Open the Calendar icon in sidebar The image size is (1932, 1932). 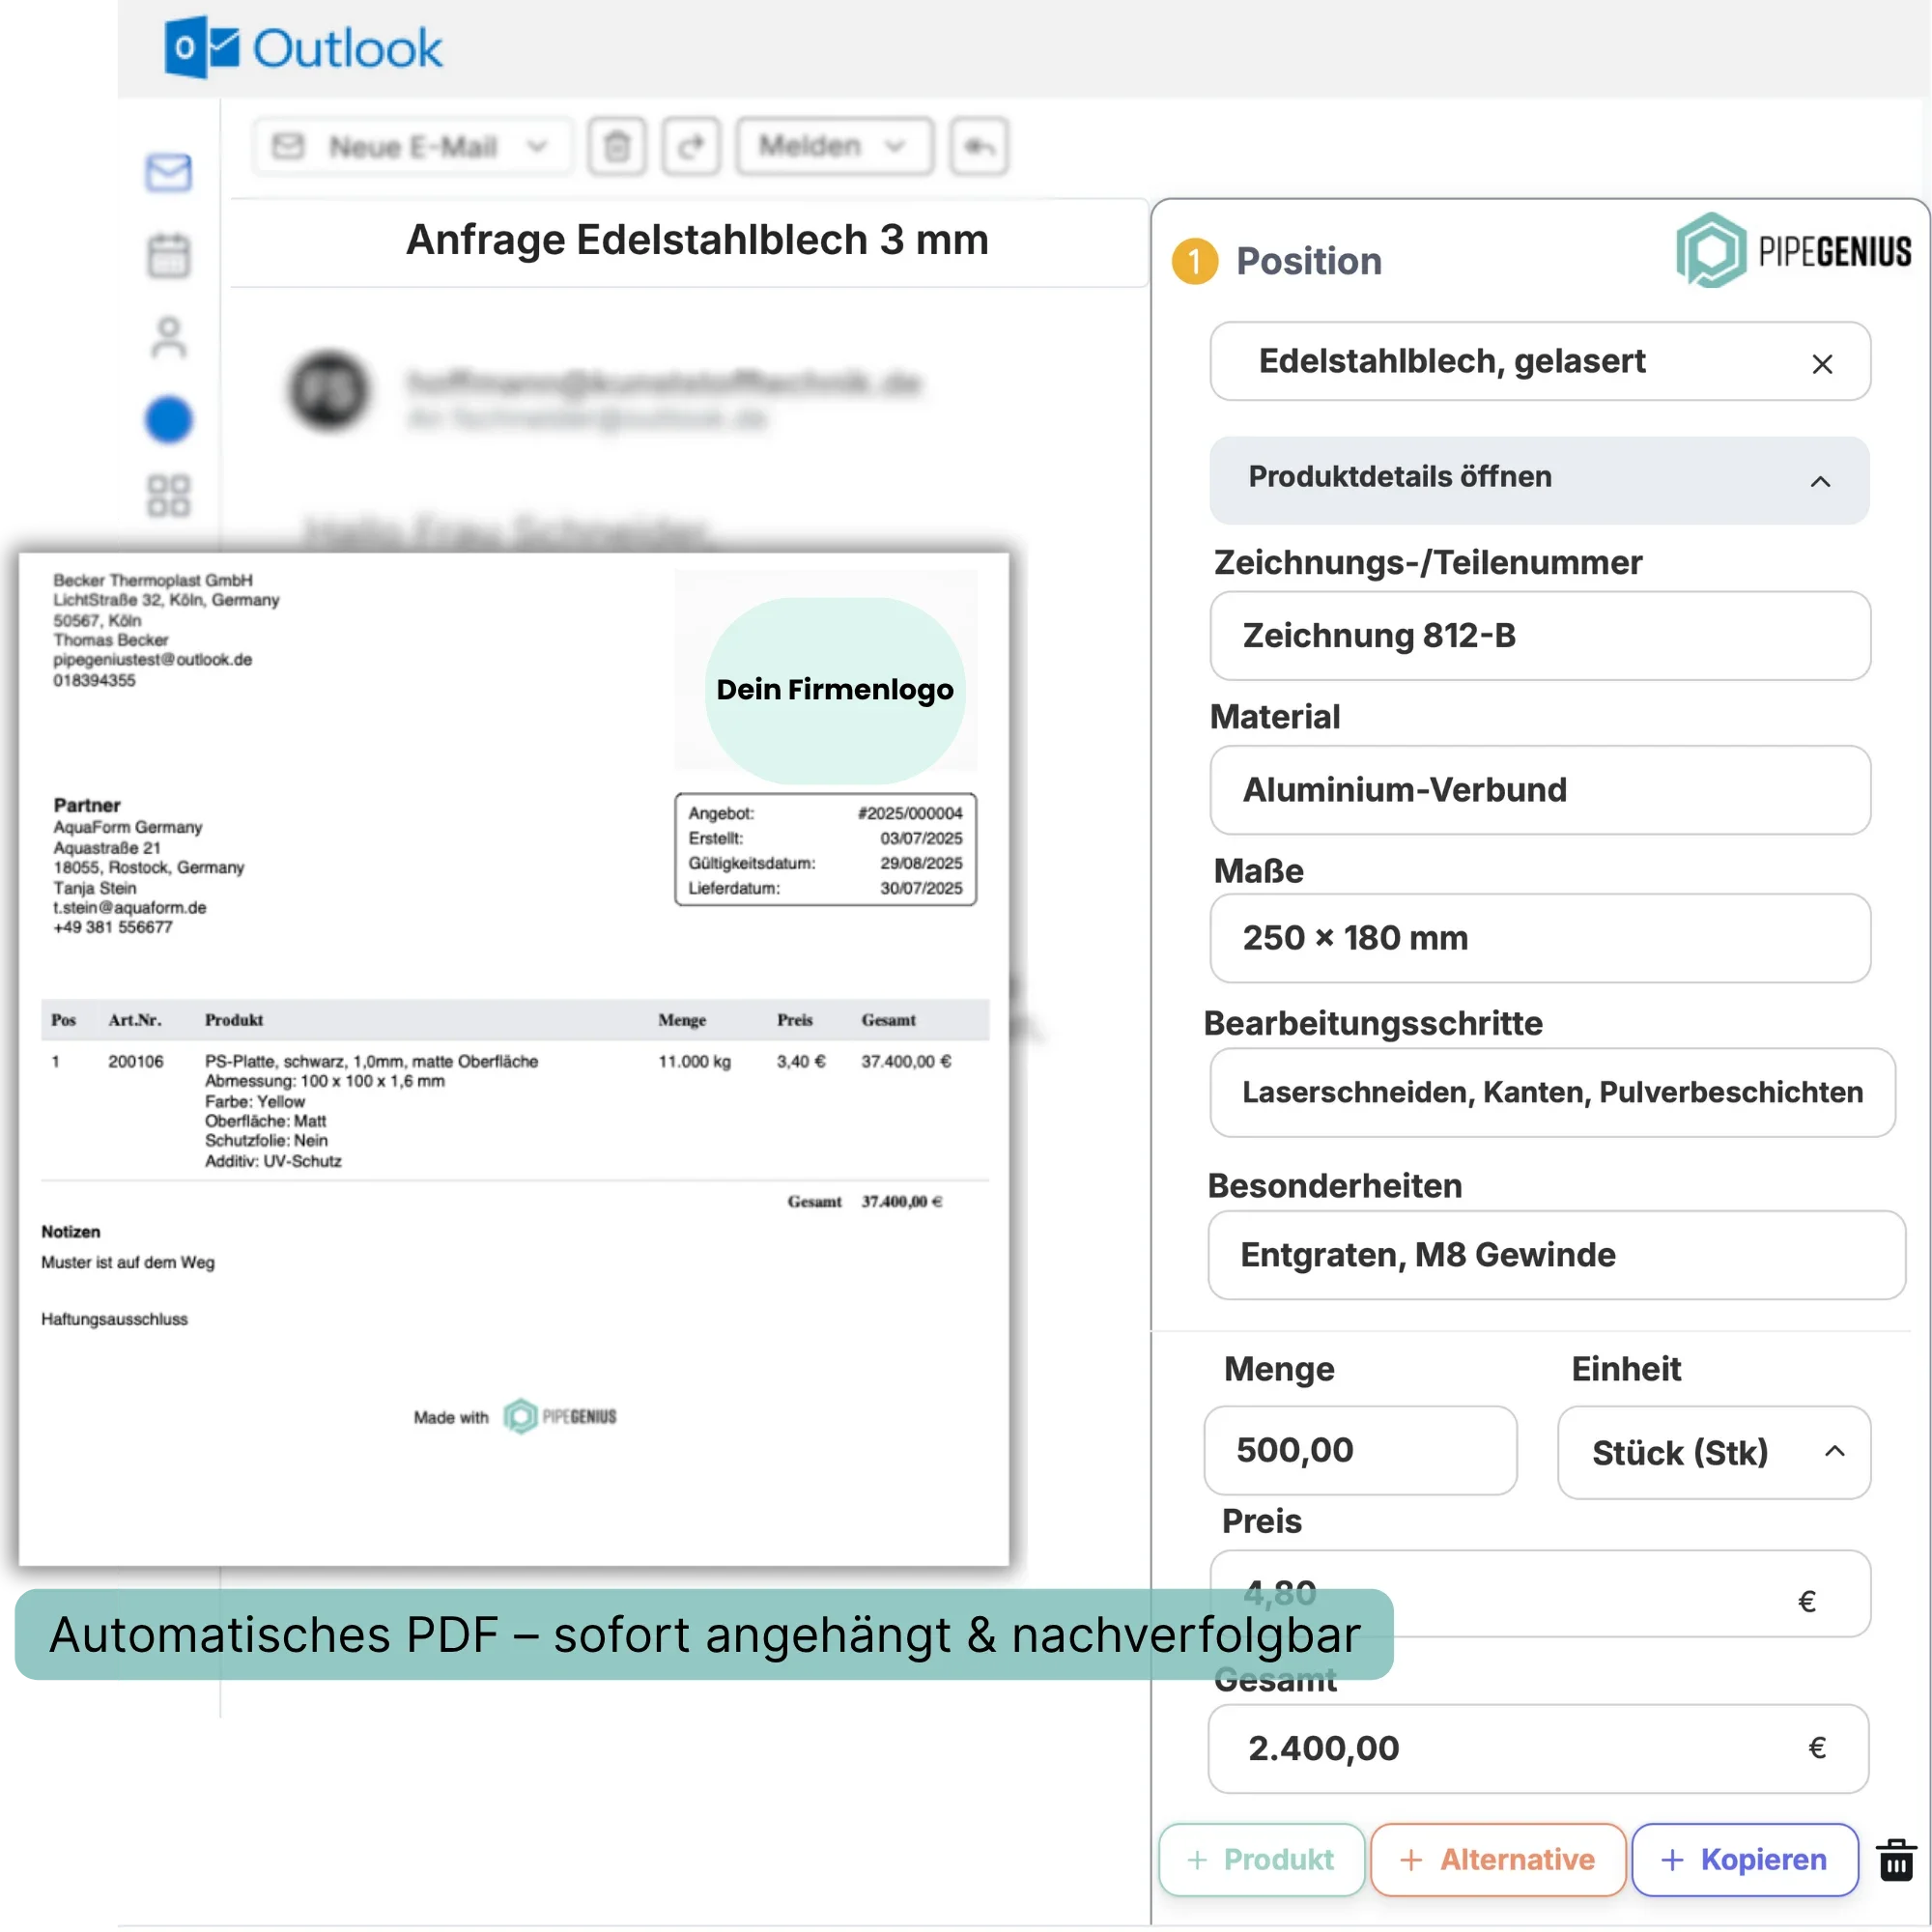click(168, 255)
